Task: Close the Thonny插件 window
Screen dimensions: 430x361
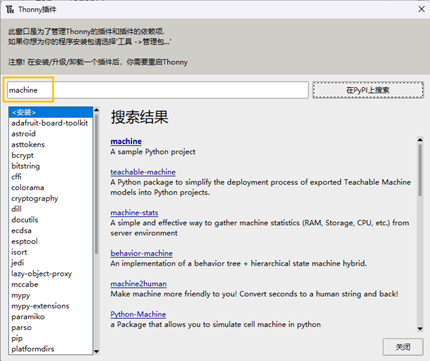Action: (x=421, y=9)
